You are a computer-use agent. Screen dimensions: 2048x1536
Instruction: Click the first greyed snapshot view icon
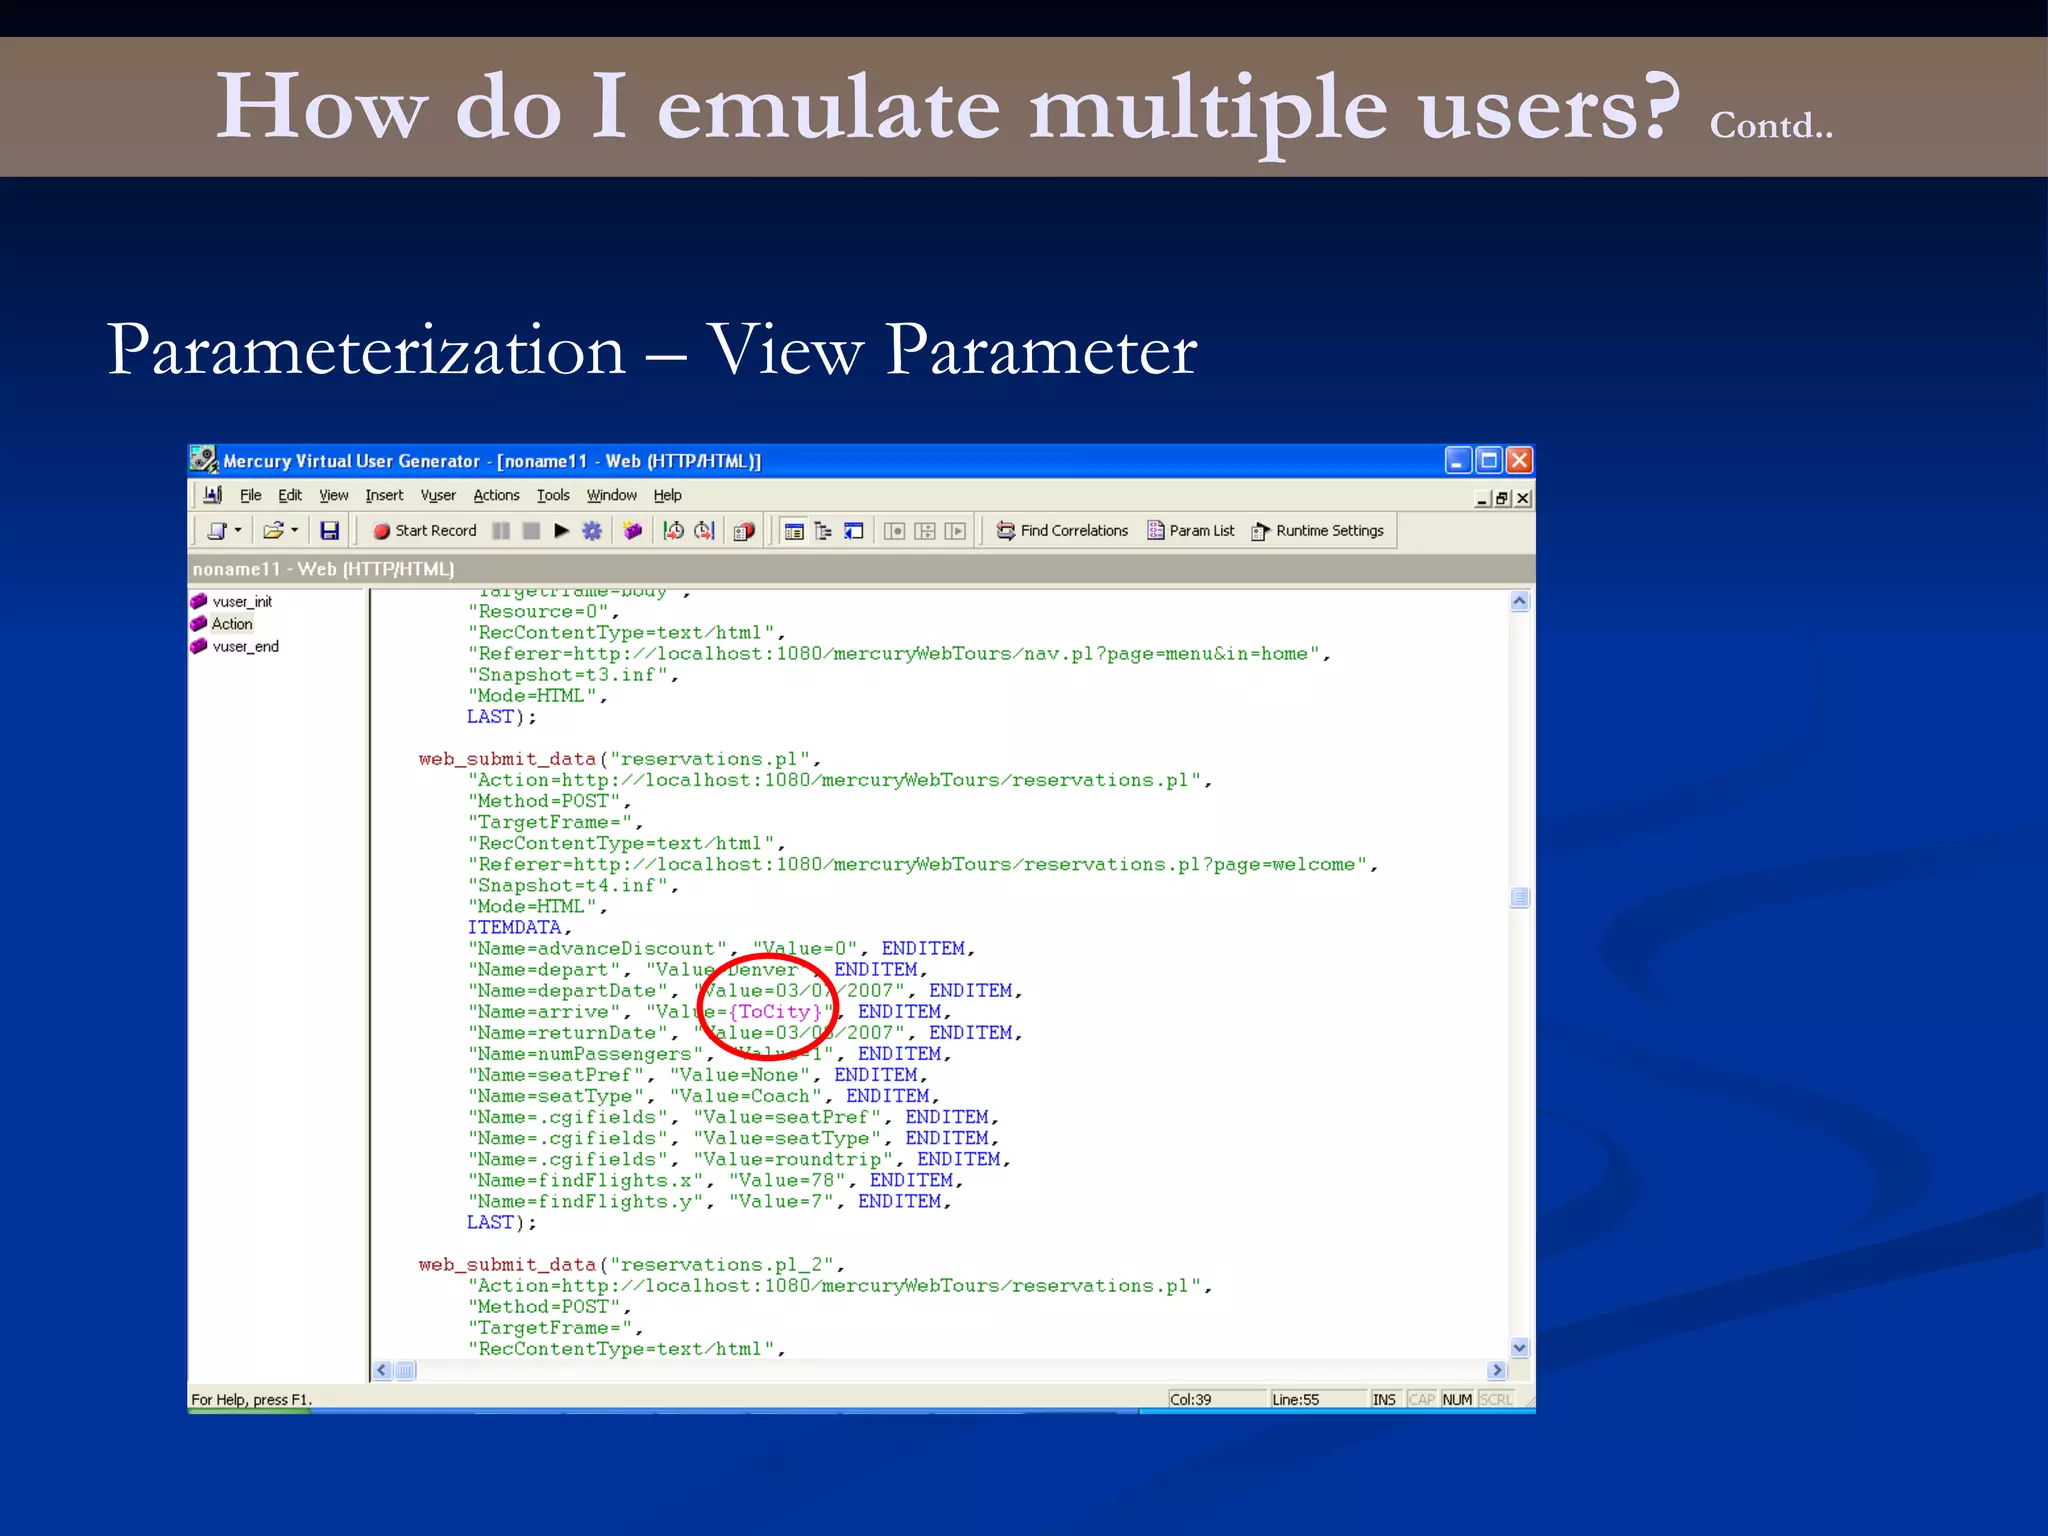895,531
